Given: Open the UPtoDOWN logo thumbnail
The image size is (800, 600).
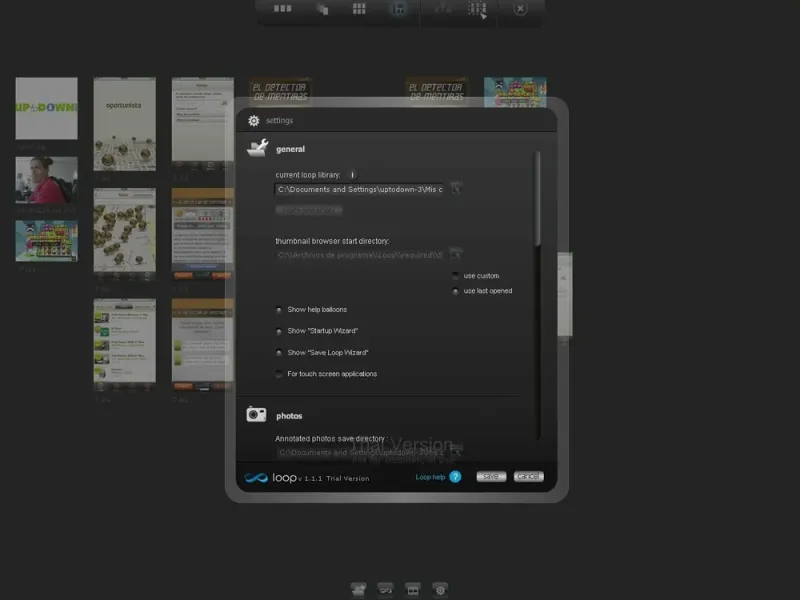Looking at the screenshot, I should click(x=46, y=108).
